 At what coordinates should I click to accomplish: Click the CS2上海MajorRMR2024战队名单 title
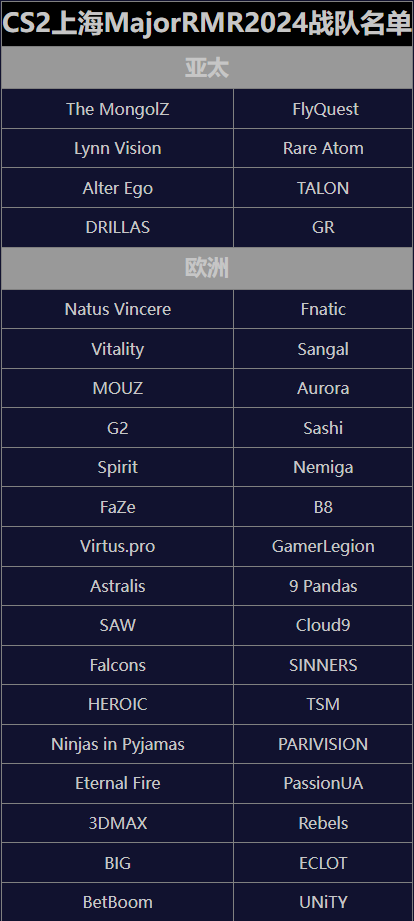tap(207, 23)
